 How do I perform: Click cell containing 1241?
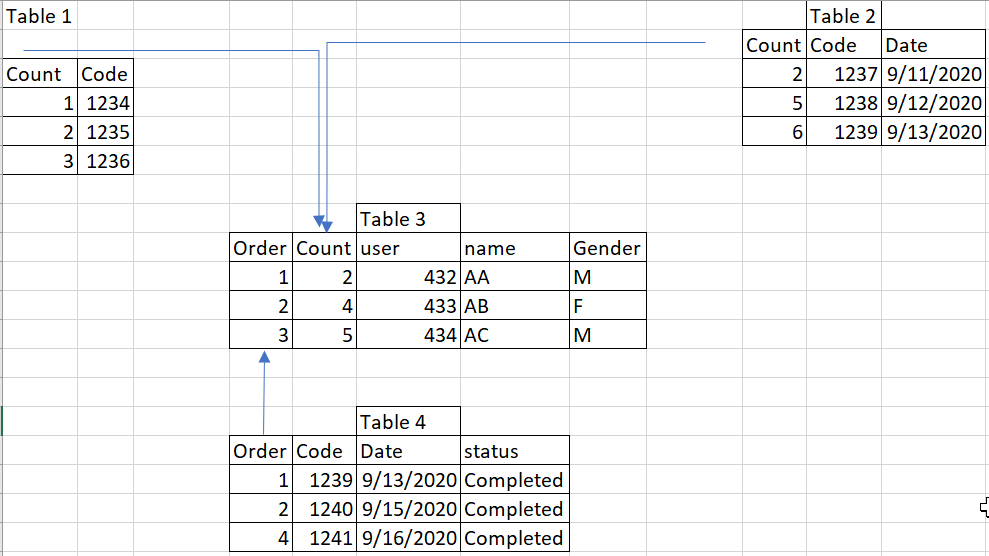(324, 538)
